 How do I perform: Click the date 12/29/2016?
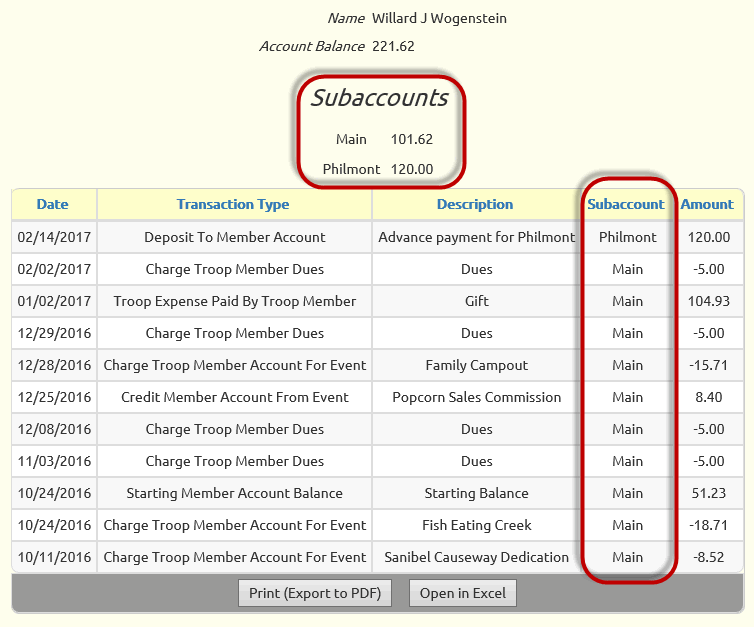(x=54, y=333)
